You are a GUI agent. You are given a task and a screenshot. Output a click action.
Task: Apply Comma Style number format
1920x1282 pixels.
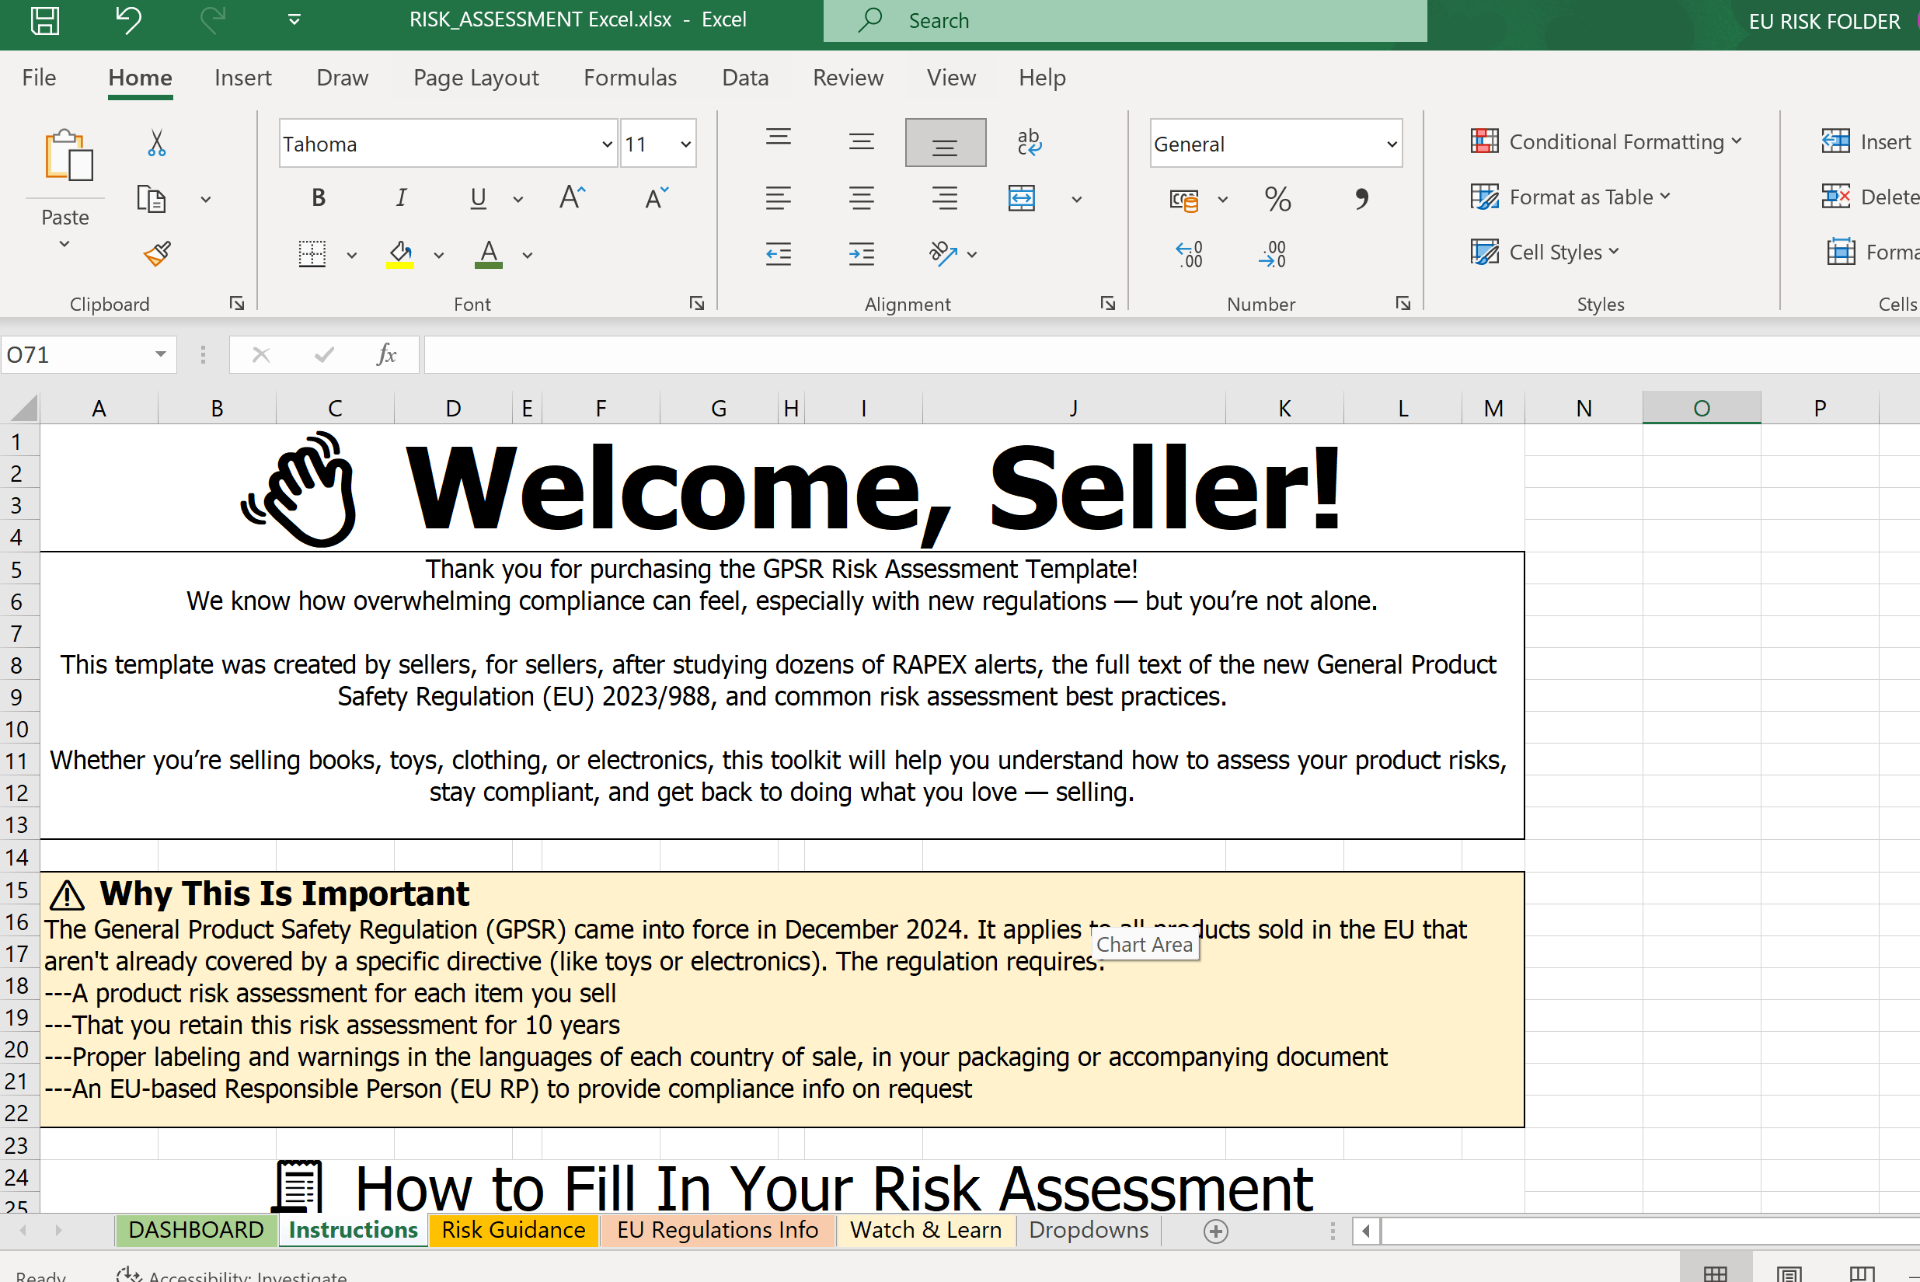[1361, 199]
